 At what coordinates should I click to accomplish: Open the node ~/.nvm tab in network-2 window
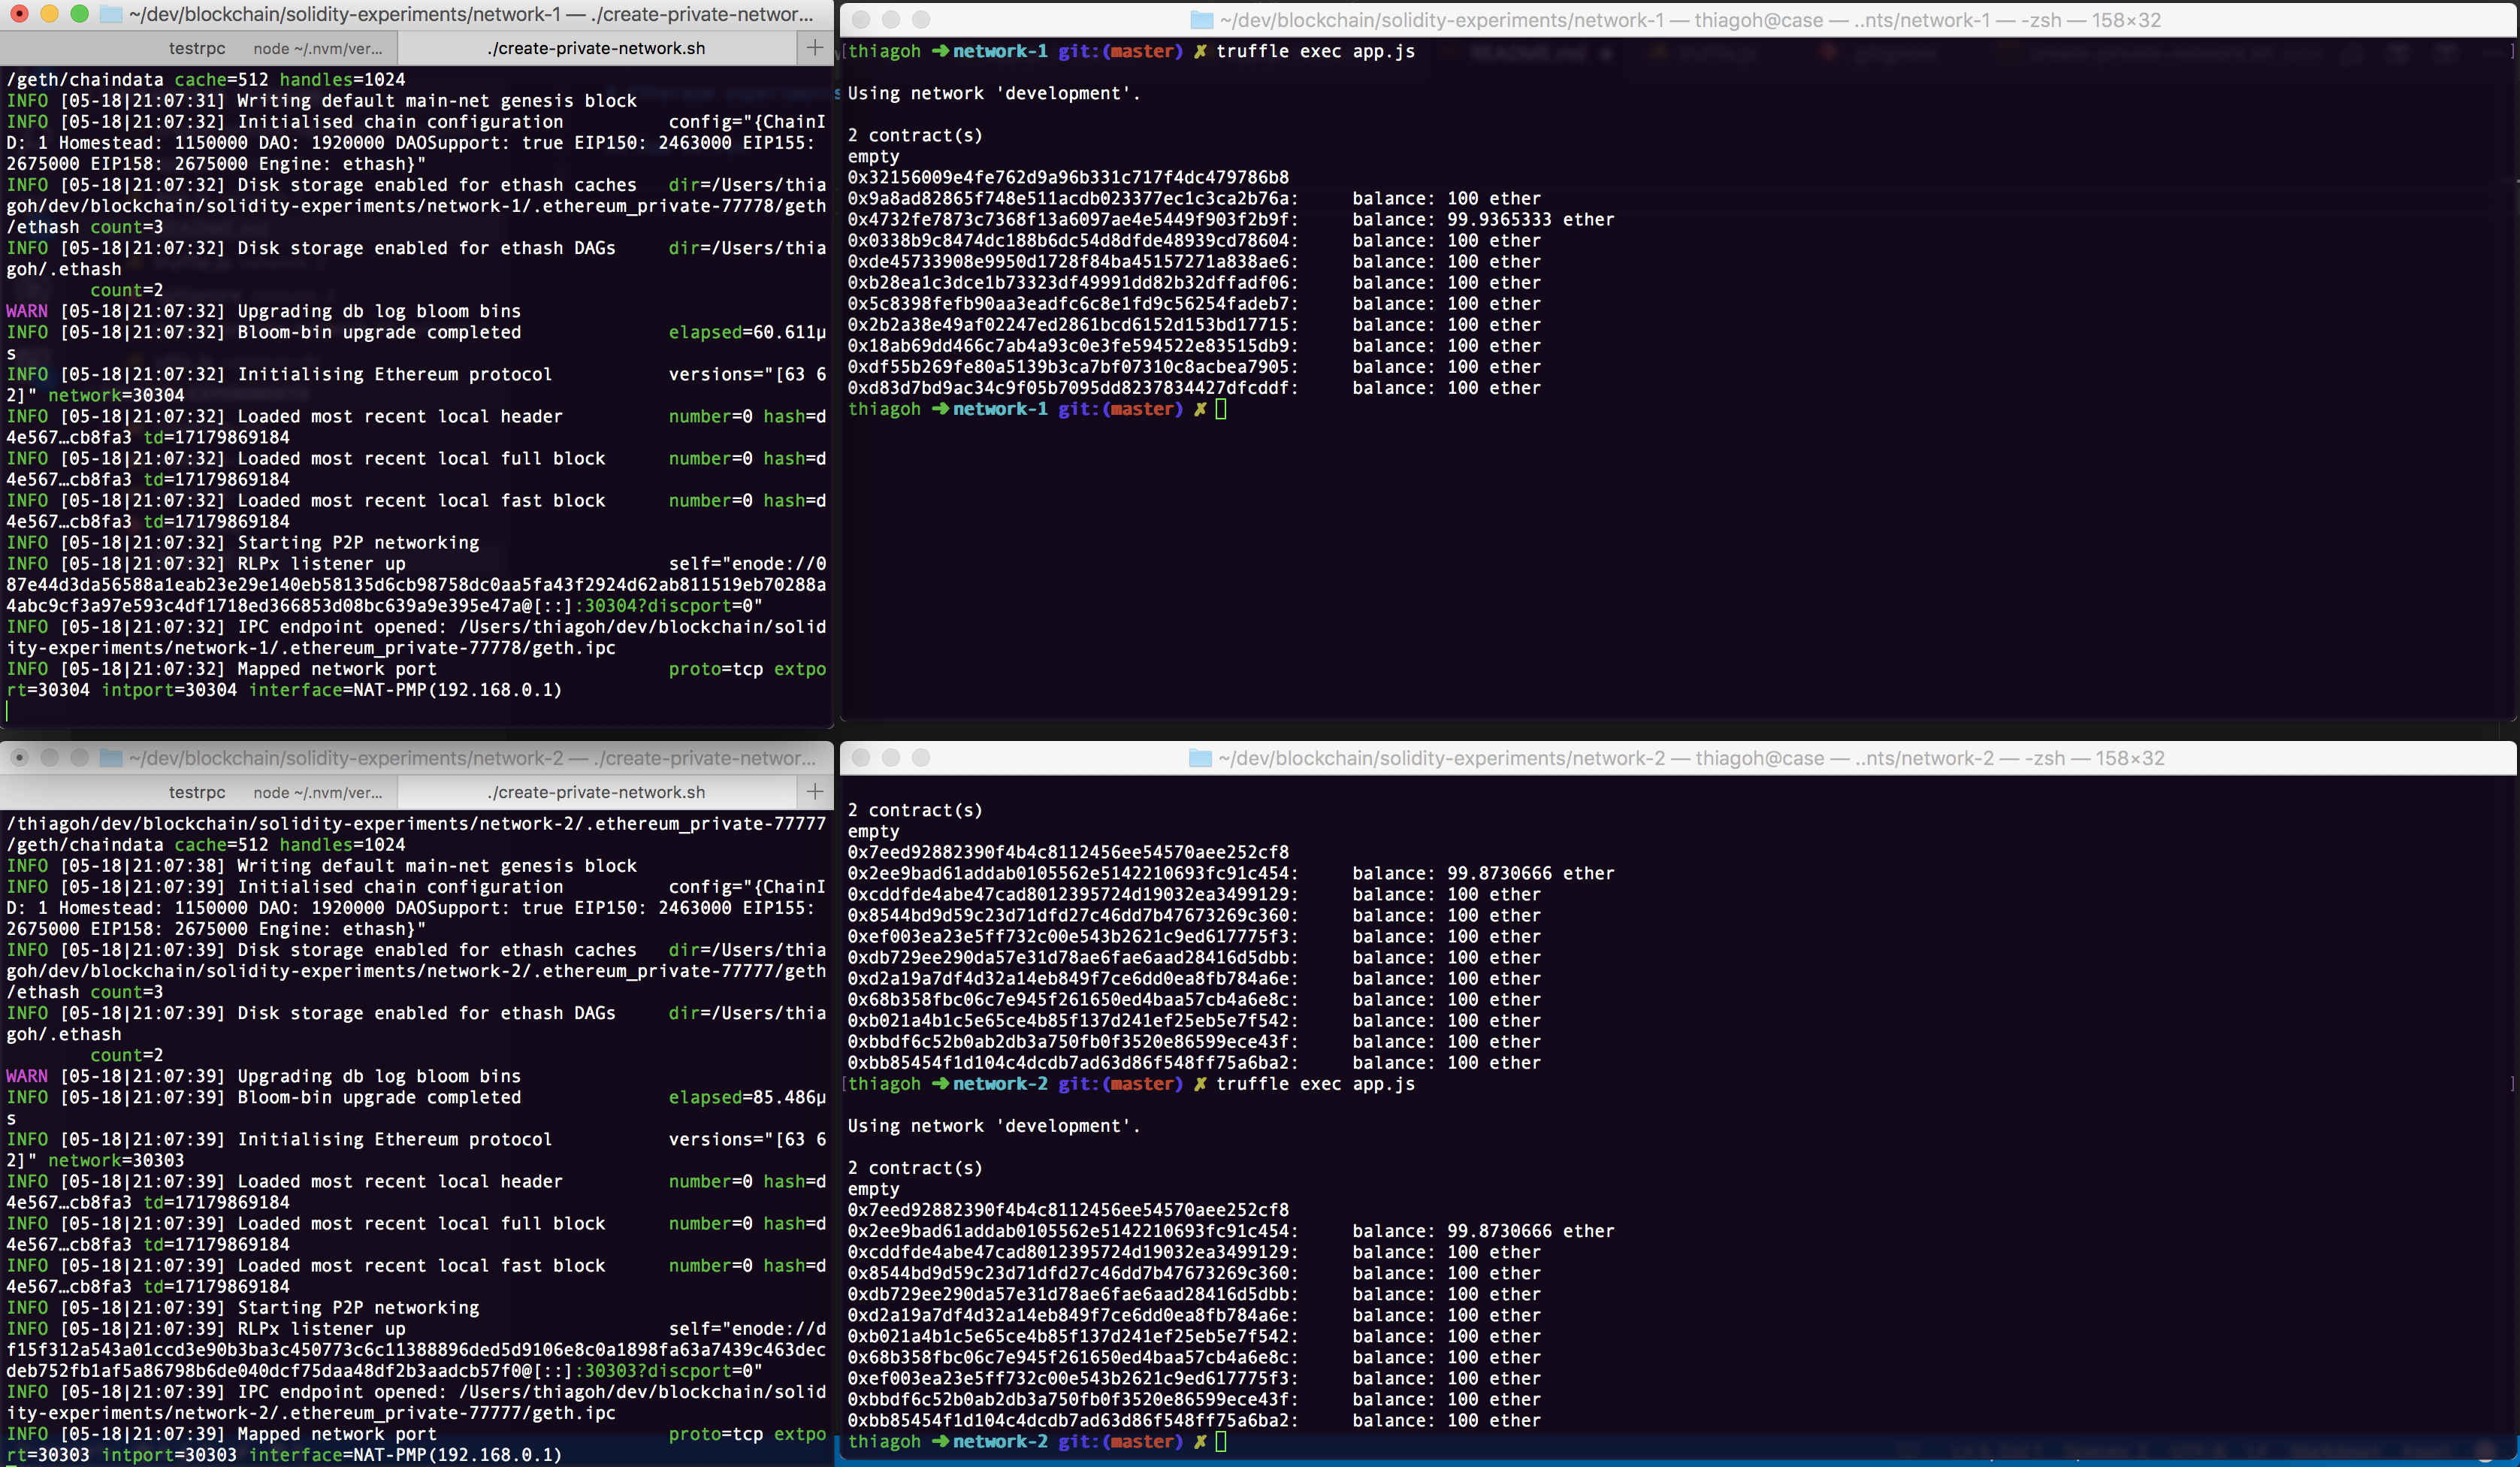coord(317,792)
